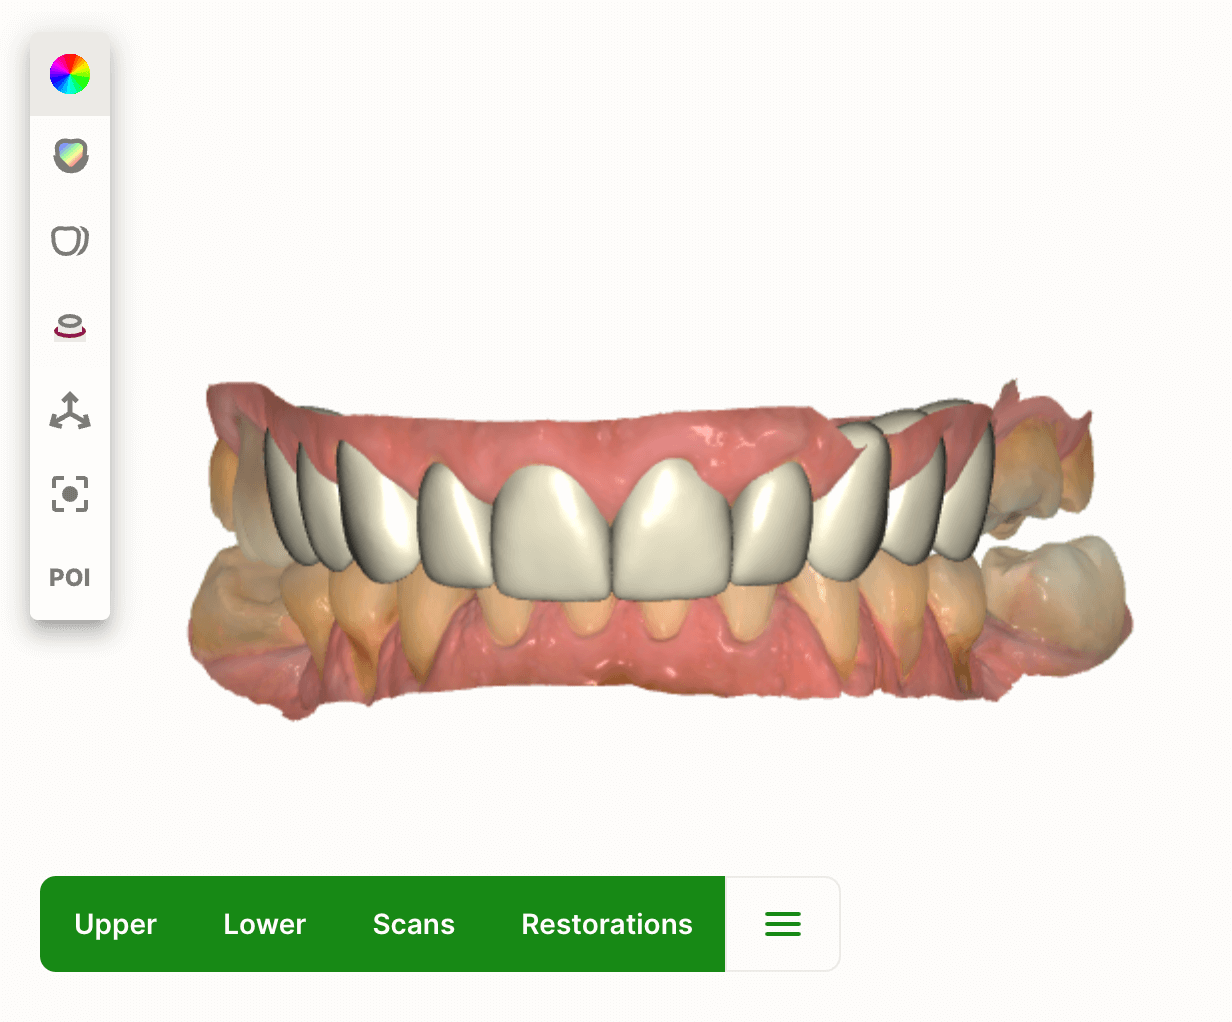Viewport: 1232px width, 1022px height.
Task: Toggle the Lower jaw view
Action: pos(265,924)
